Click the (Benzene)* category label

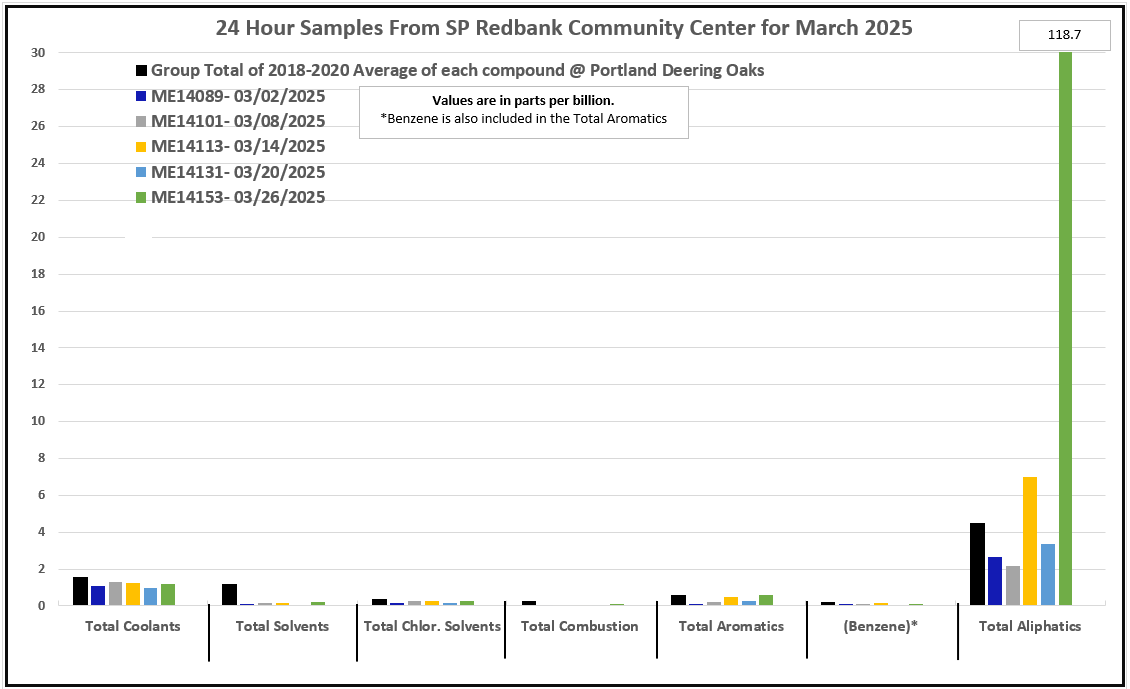(x=881, y=627)
